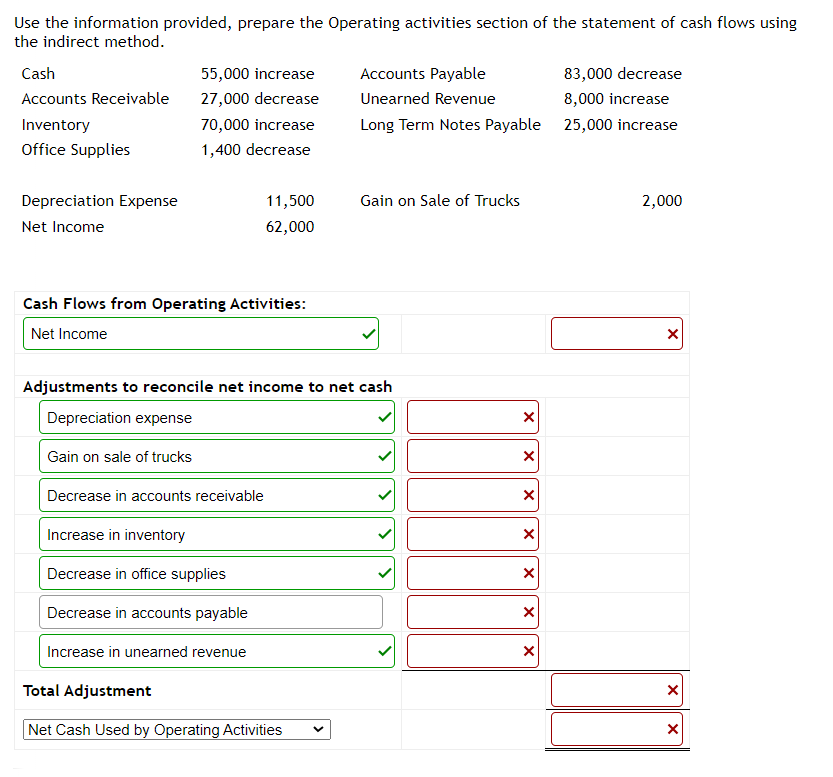The height and width of the screenshot is (777, 833).
Task: Click the red X beside the Net Income amount
Action: (672, 333)
